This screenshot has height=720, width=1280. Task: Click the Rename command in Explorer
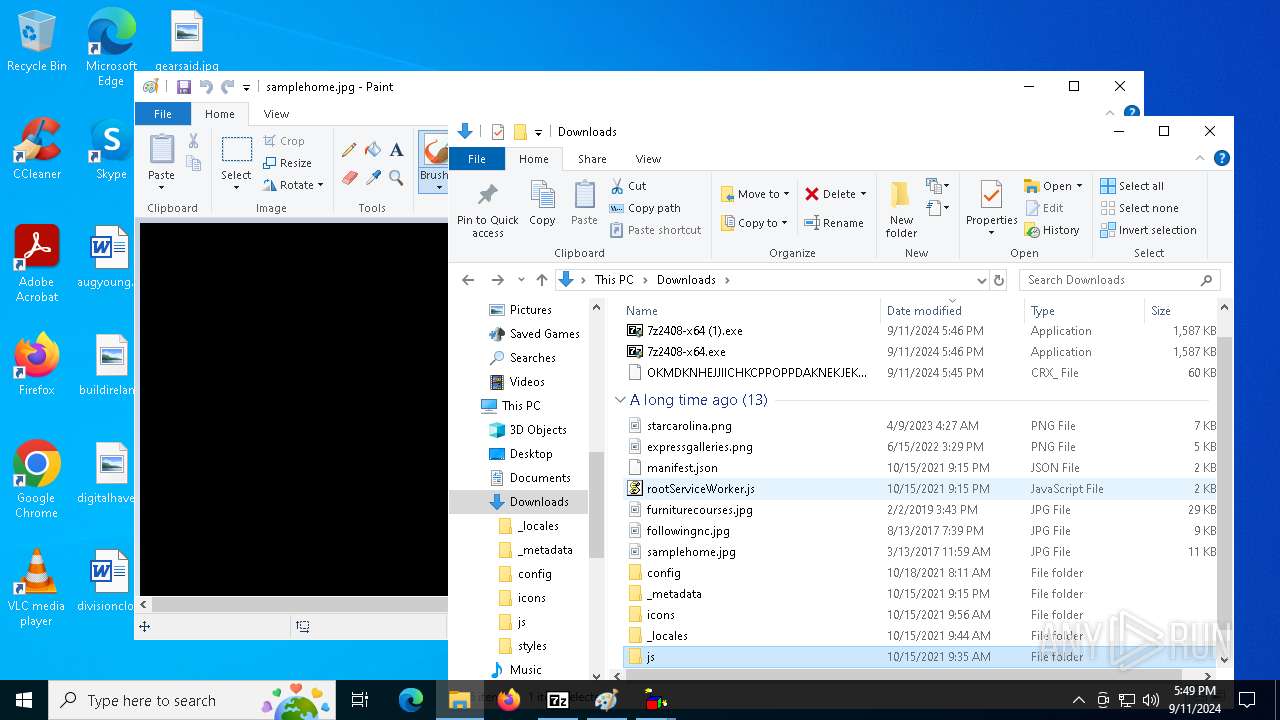[x=834, y=223]
